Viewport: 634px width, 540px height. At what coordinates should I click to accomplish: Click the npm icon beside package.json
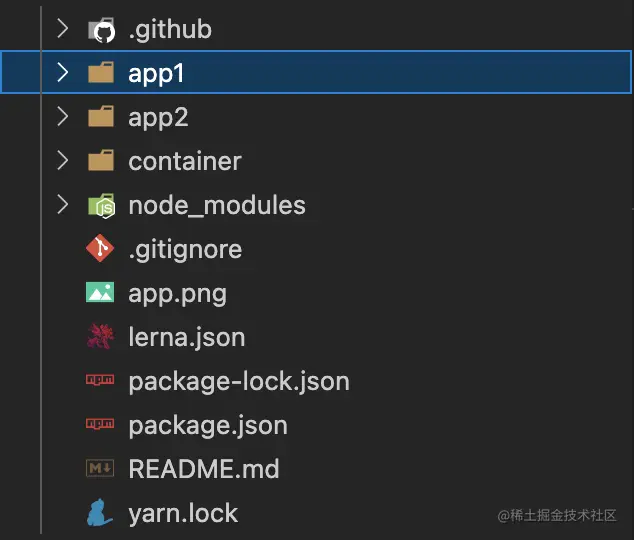(101, 425)
